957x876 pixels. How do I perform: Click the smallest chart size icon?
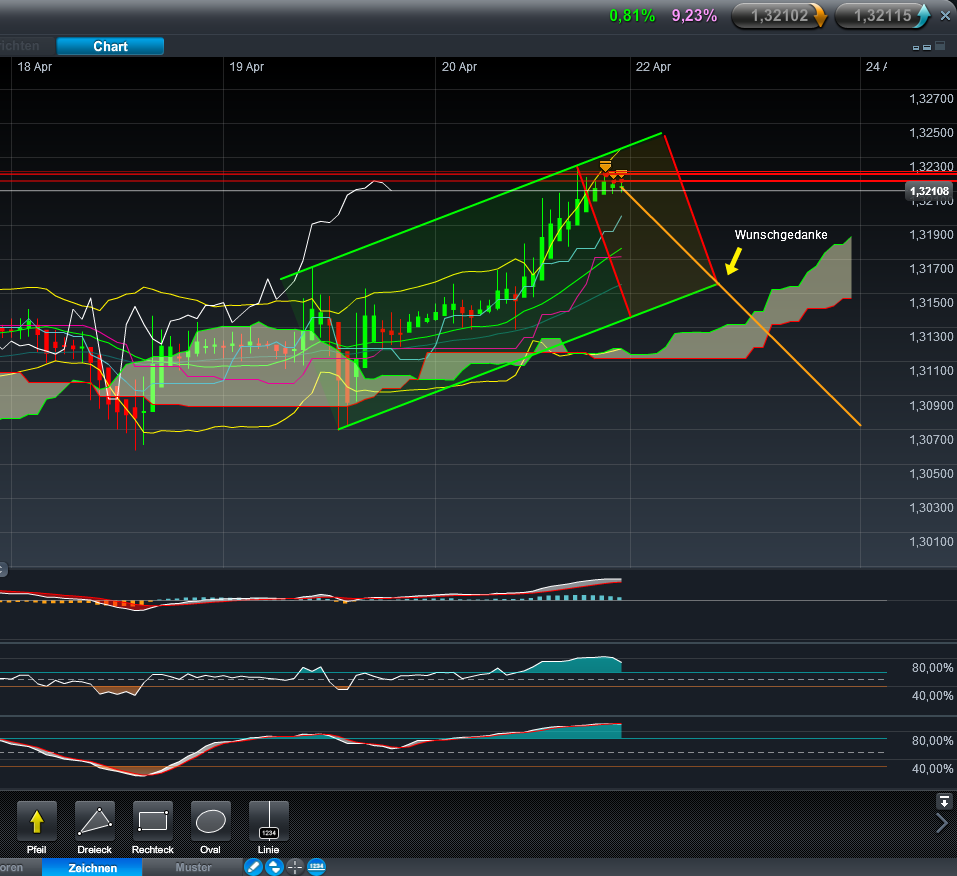915,48
